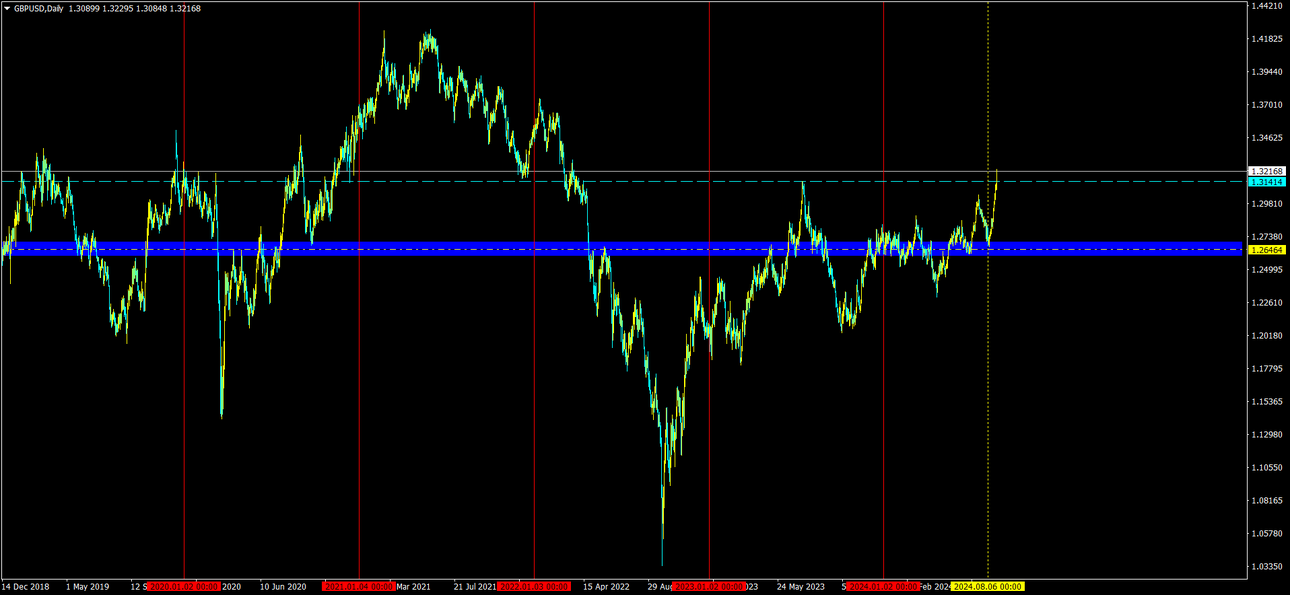Click price scale value 1.37010

tap(1267, 105)
